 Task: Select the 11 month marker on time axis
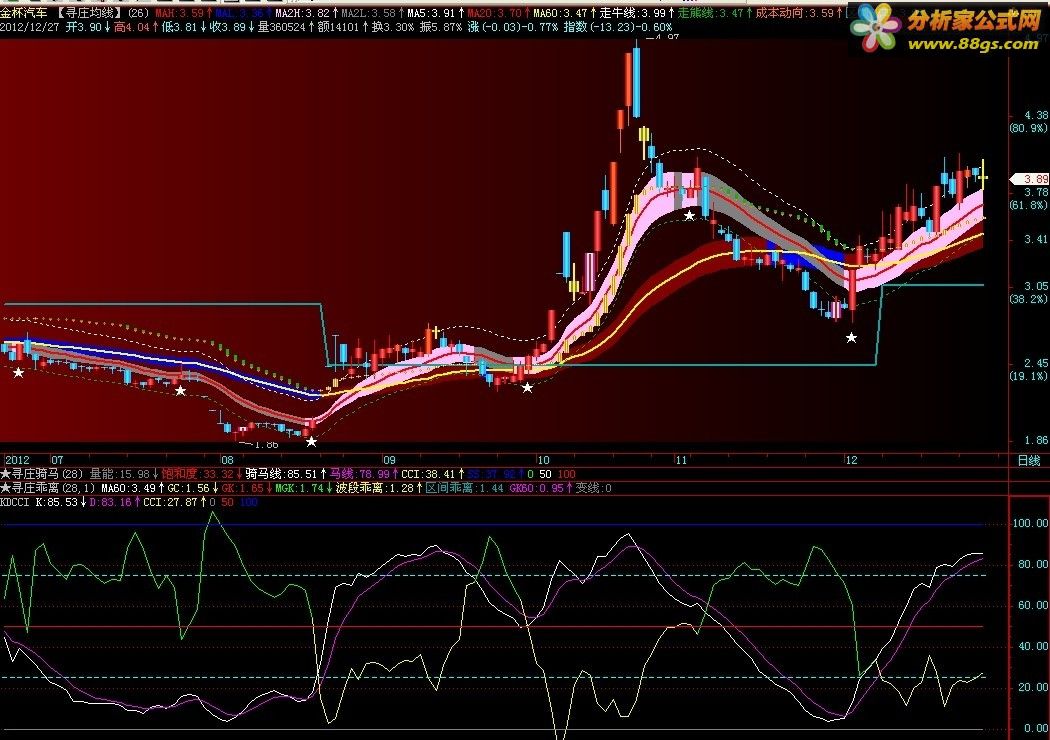coord(681,460)
